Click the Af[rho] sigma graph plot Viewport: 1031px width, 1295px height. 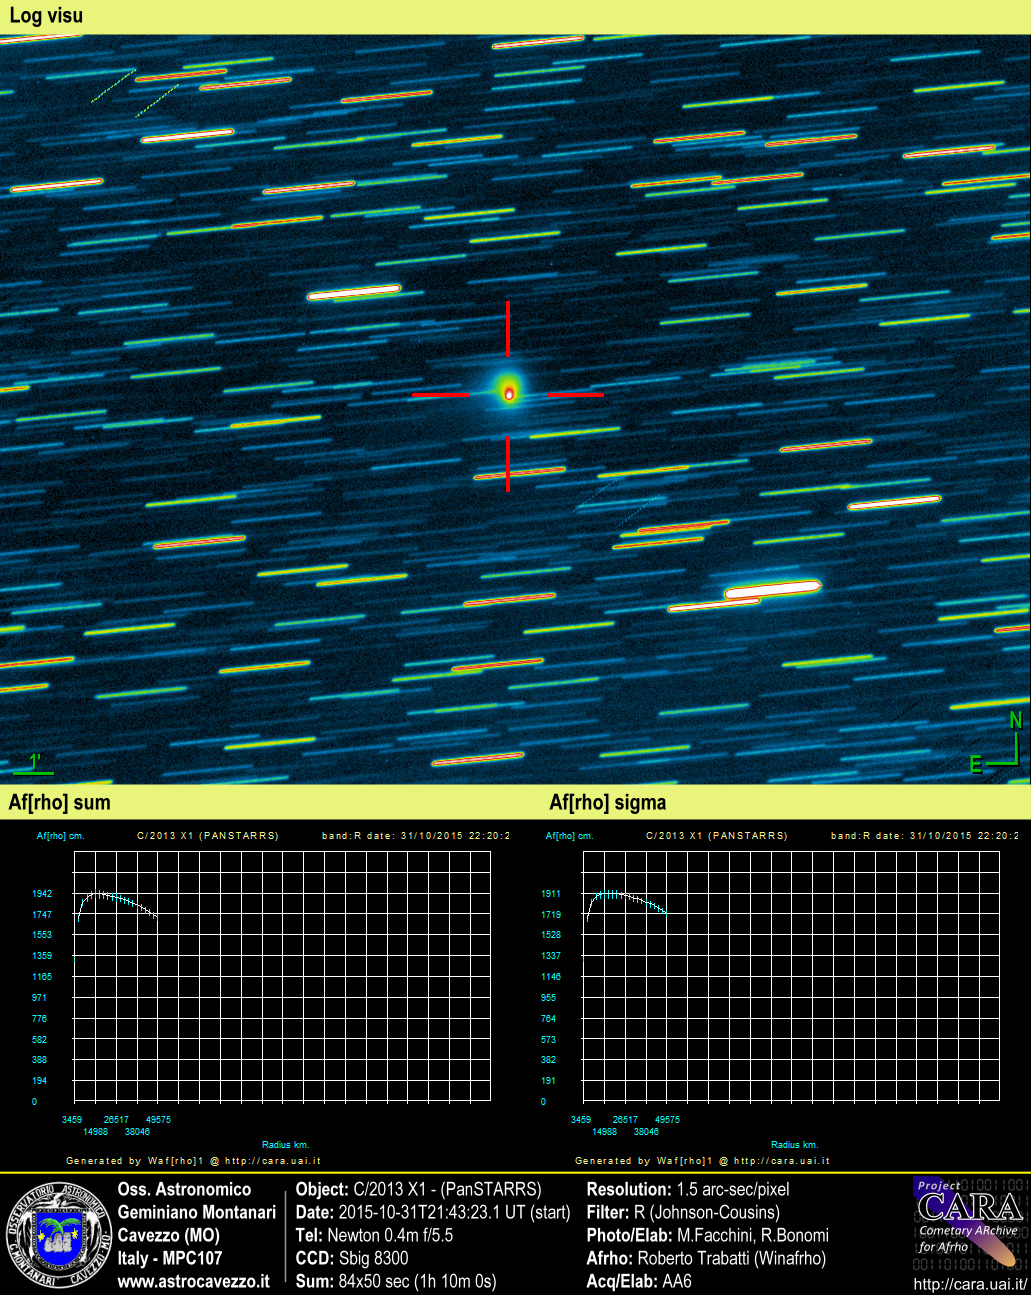[x=791, y=976]
